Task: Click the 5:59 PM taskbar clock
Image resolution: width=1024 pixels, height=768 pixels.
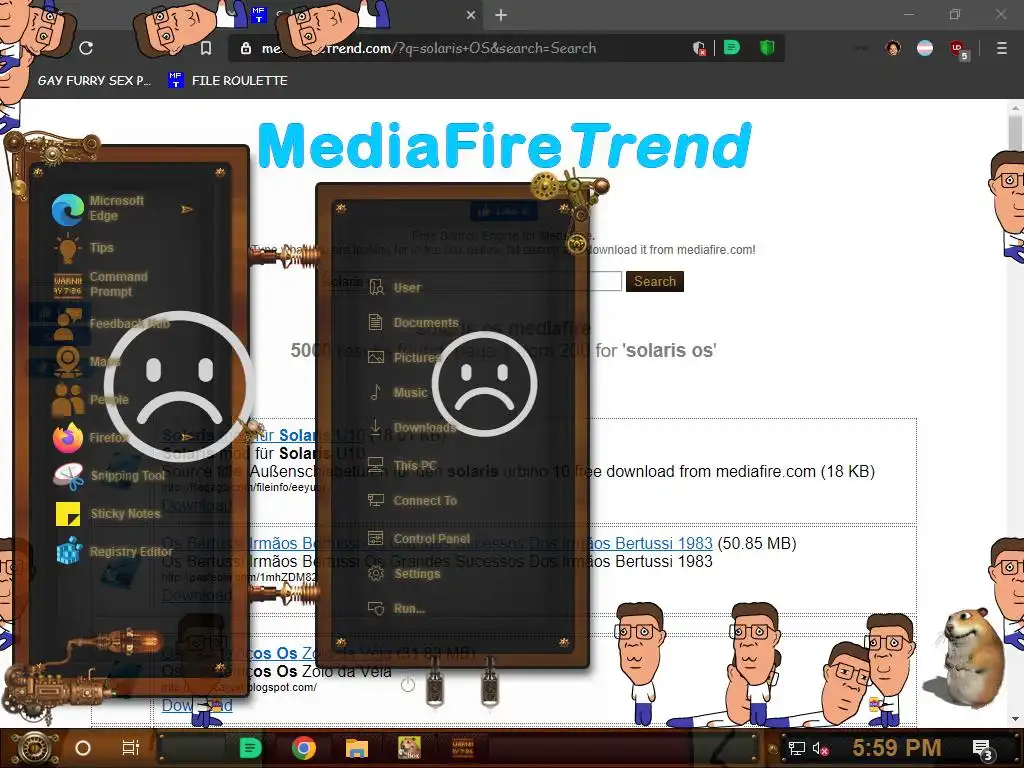Action: [x=896, y=748]
